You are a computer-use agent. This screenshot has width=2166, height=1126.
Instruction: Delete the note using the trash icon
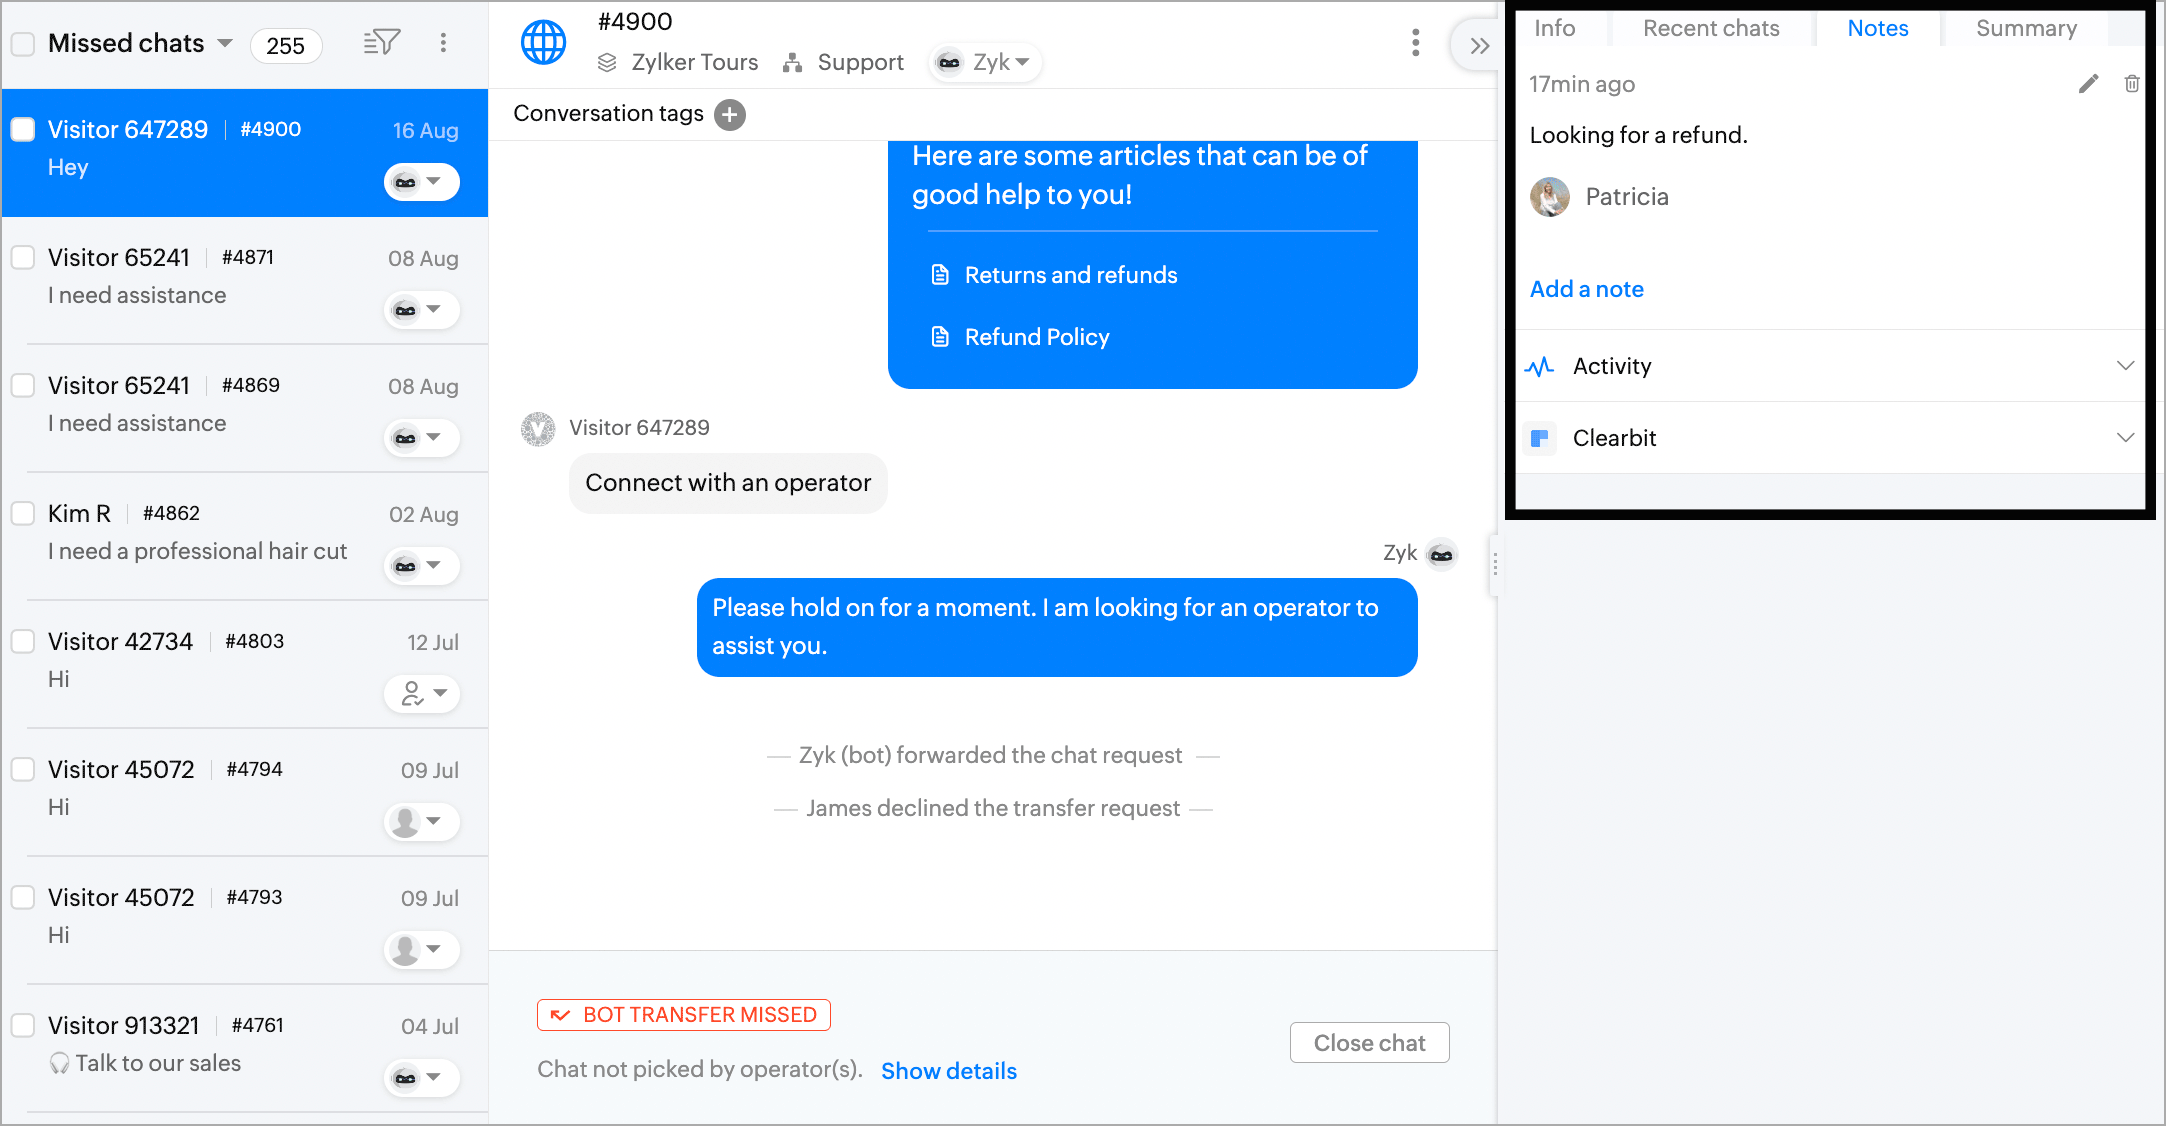[2132, 84]
